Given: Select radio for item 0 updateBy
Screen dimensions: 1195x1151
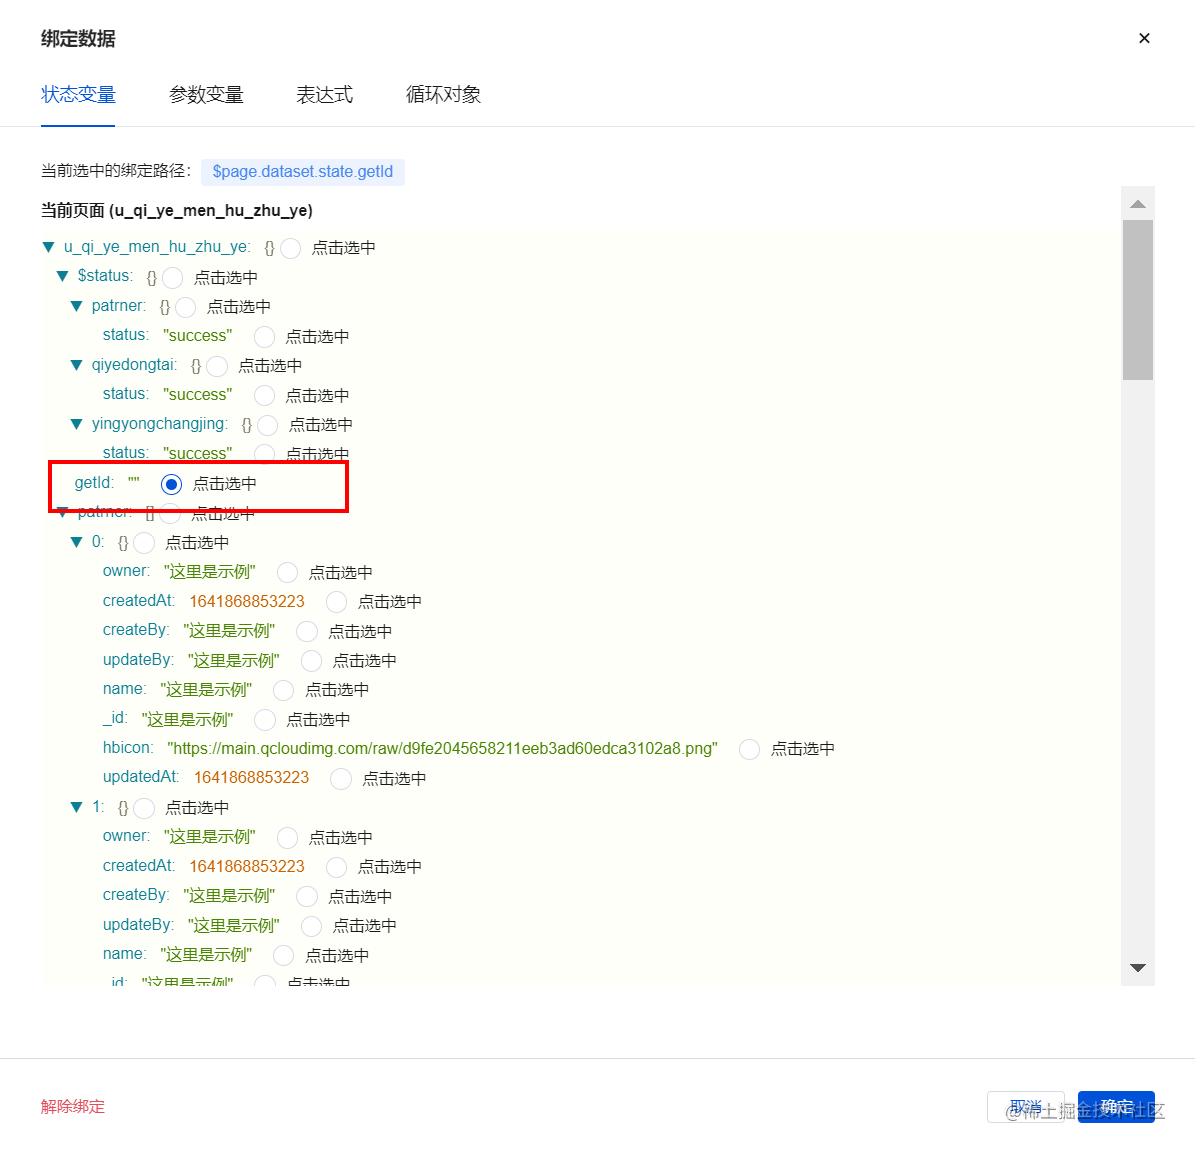Looking at the screenshot, I should (312, 661).
